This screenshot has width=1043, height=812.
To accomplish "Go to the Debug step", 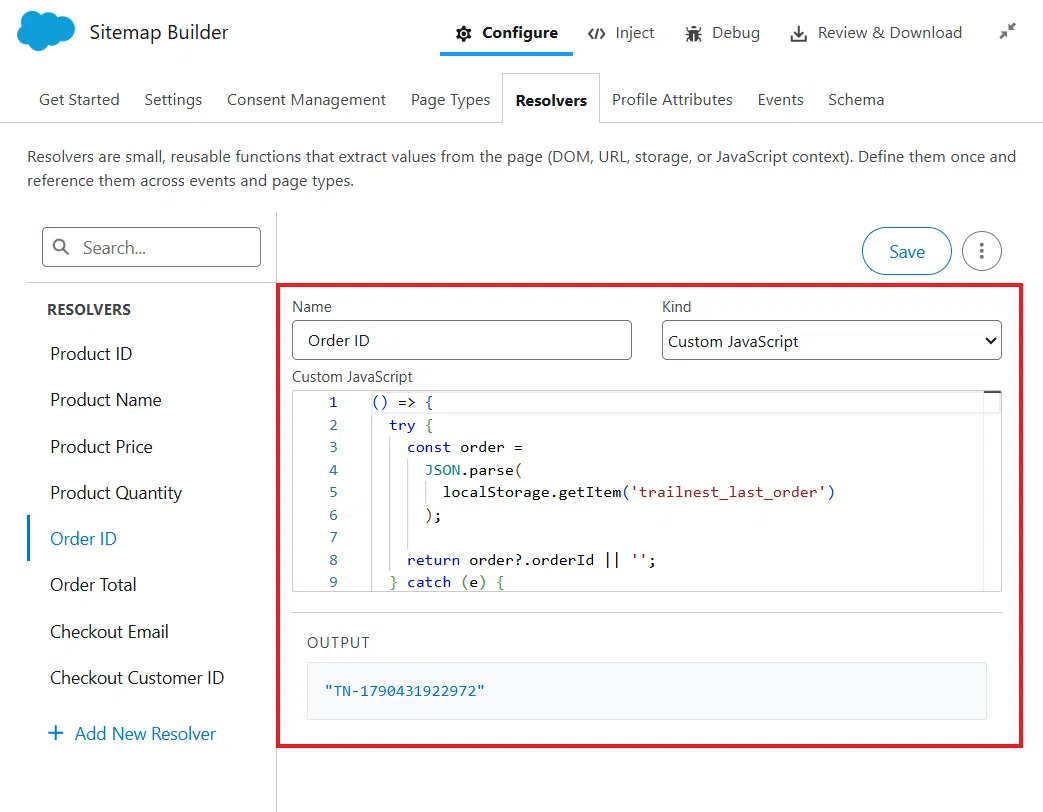I will (722, 33).
